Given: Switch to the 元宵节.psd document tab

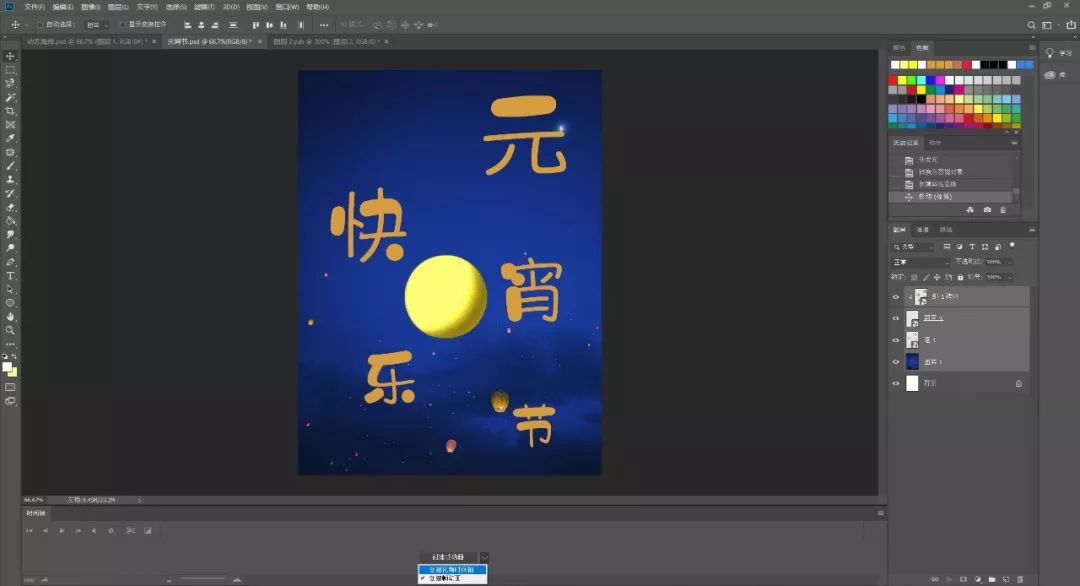Looking at the screenshot, I should tap(207, 42).
